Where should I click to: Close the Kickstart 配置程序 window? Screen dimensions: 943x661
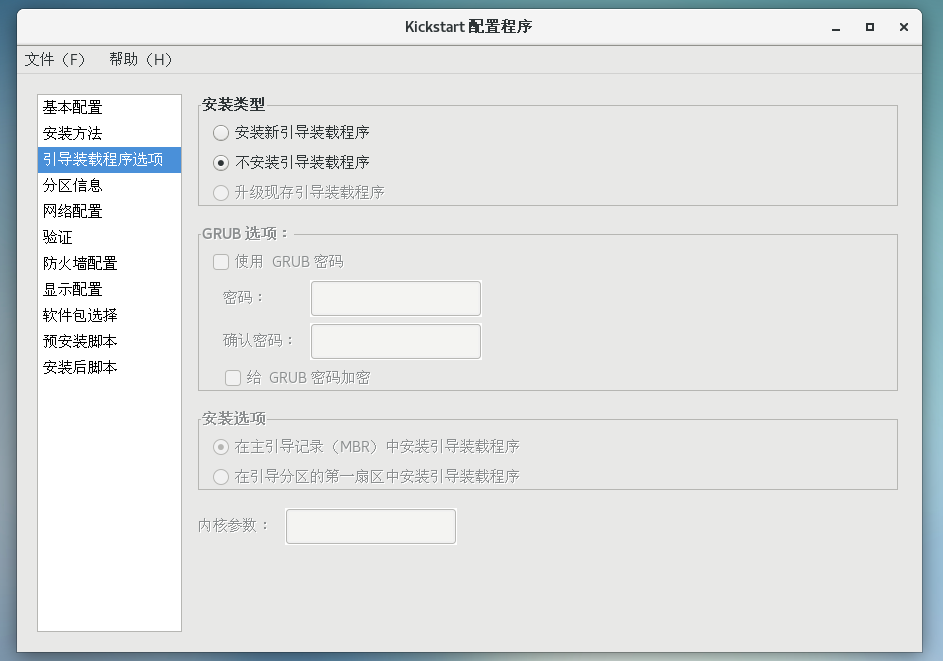click(x=903, y=27)
